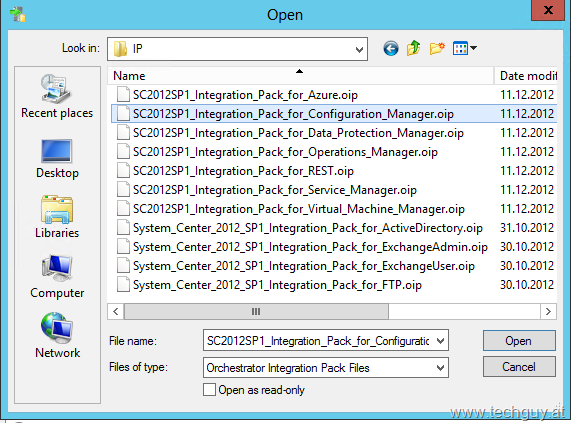This screenshot has height=423, width=571.
Task: Open Recent places in sidebar
Action: (x=57, y=96)
